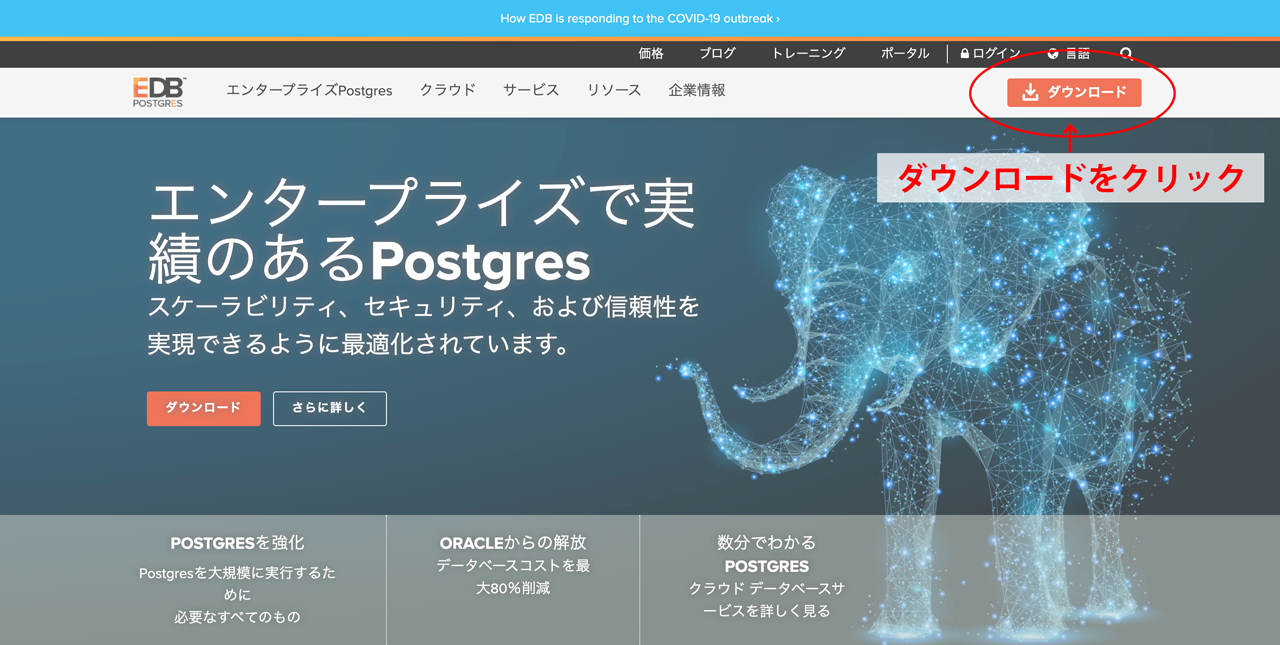Image resolution: width=1280 pixels, height=645 pixels.
Task: Click the ログイン link with lock icon
Action: 990,53
